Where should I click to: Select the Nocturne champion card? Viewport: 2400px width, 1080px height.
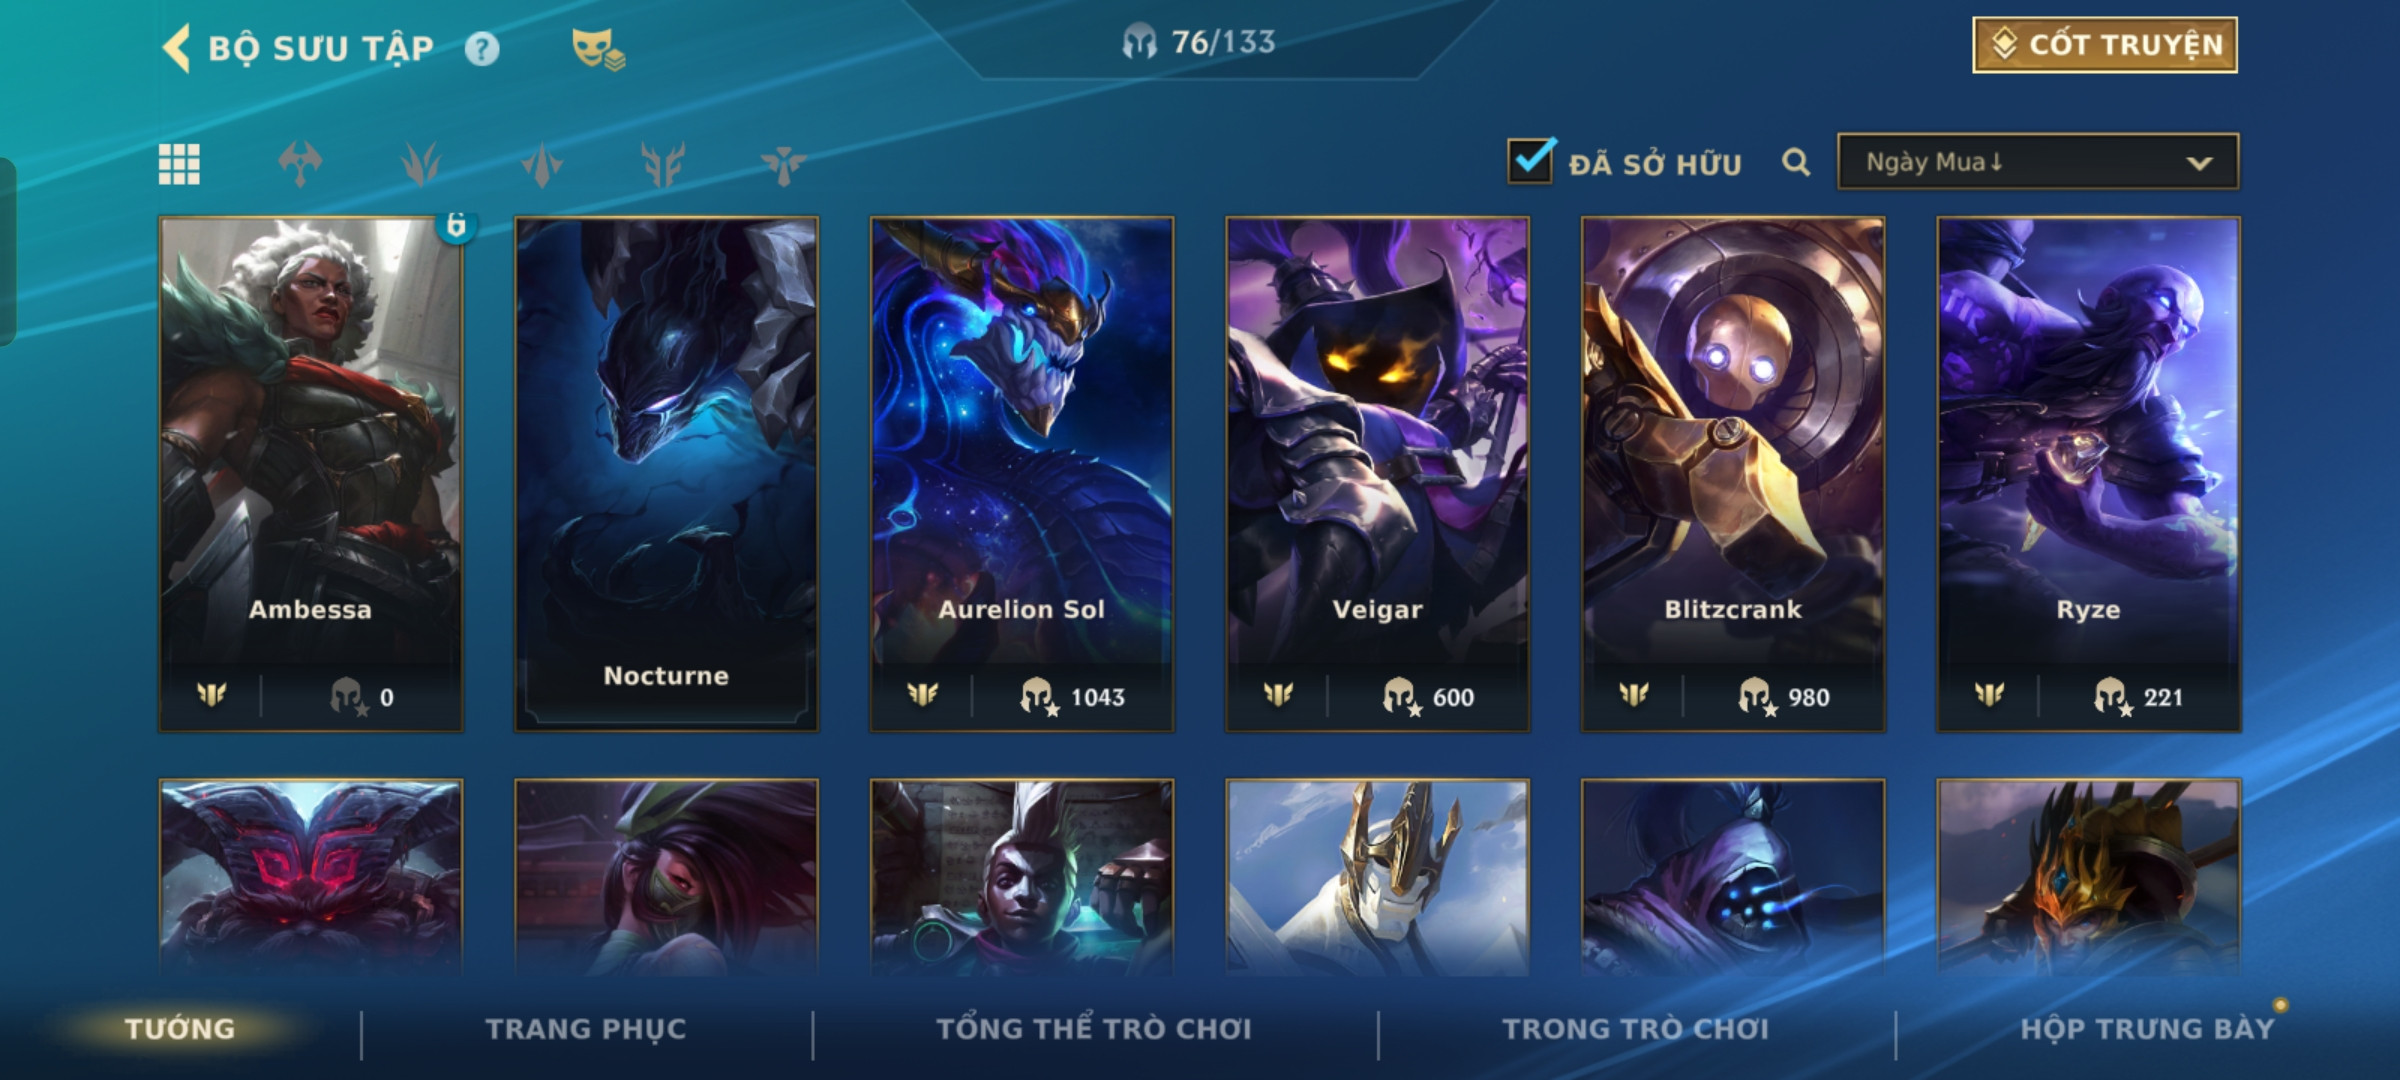(x=666, y=474)
